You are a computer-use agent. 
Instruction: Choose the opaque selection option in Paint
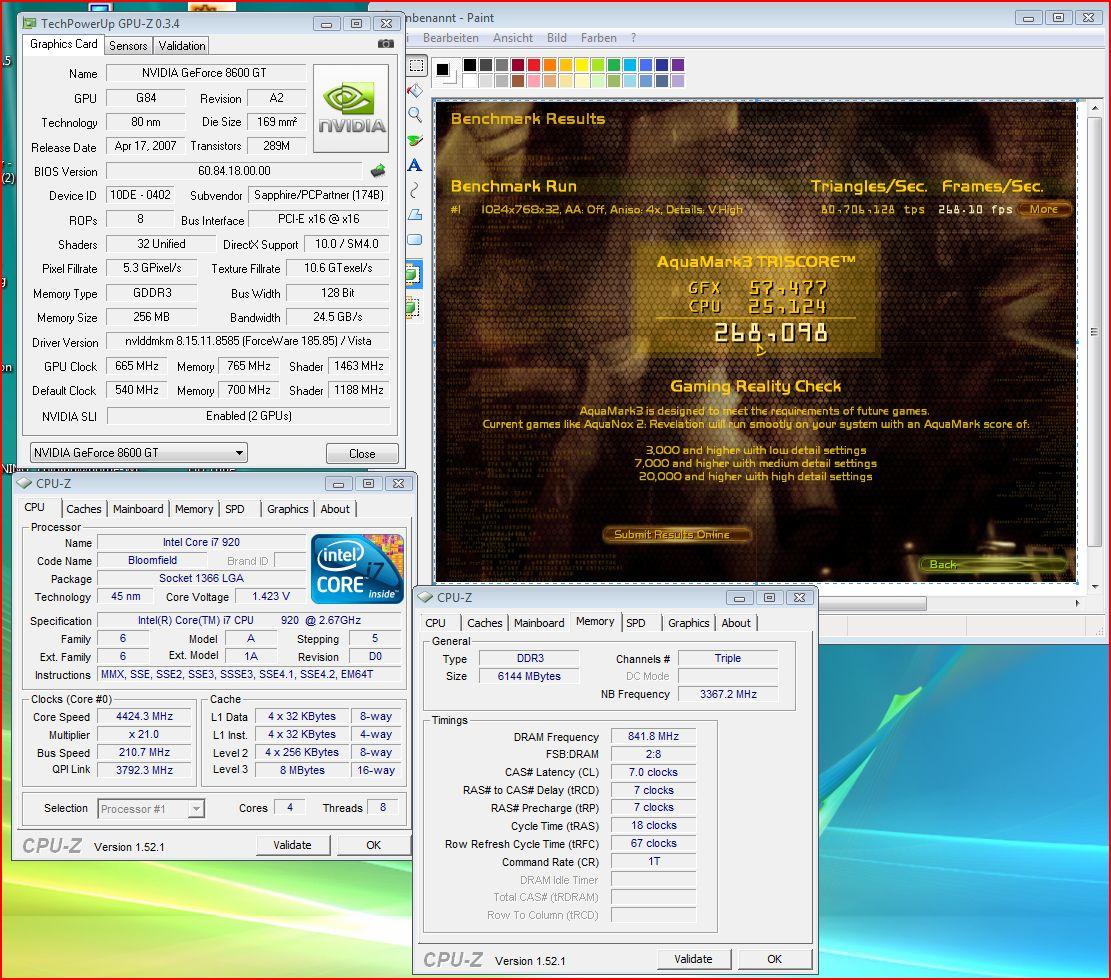point(412,274)
